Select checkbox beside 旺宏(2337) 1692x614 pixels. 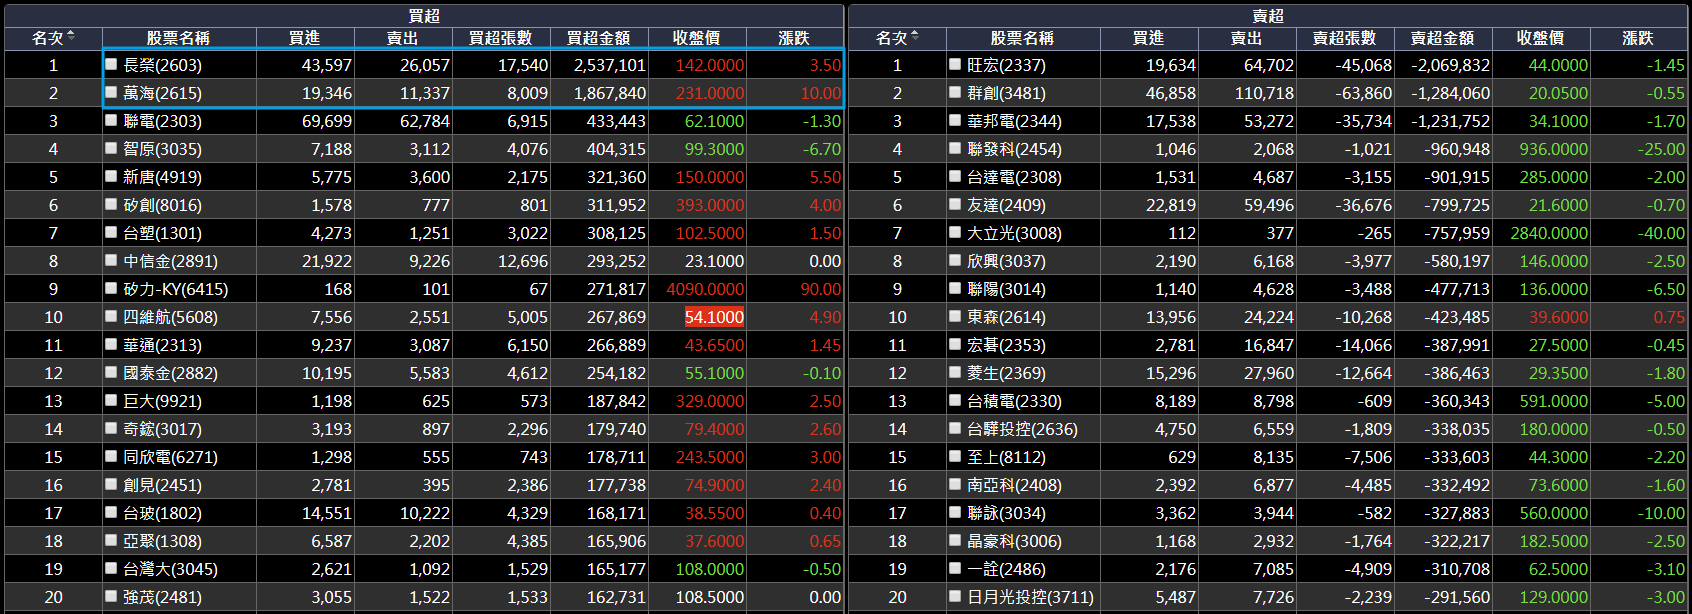pyautogui.click(x=955, y=64)
